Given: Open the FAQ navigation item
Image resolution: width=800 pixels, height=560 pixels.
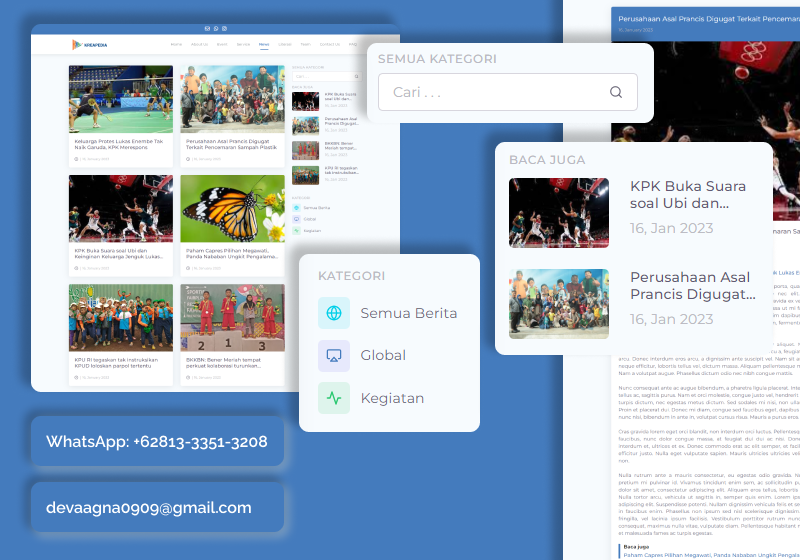Looking at the screenshot, I should [x=353, y=44].
